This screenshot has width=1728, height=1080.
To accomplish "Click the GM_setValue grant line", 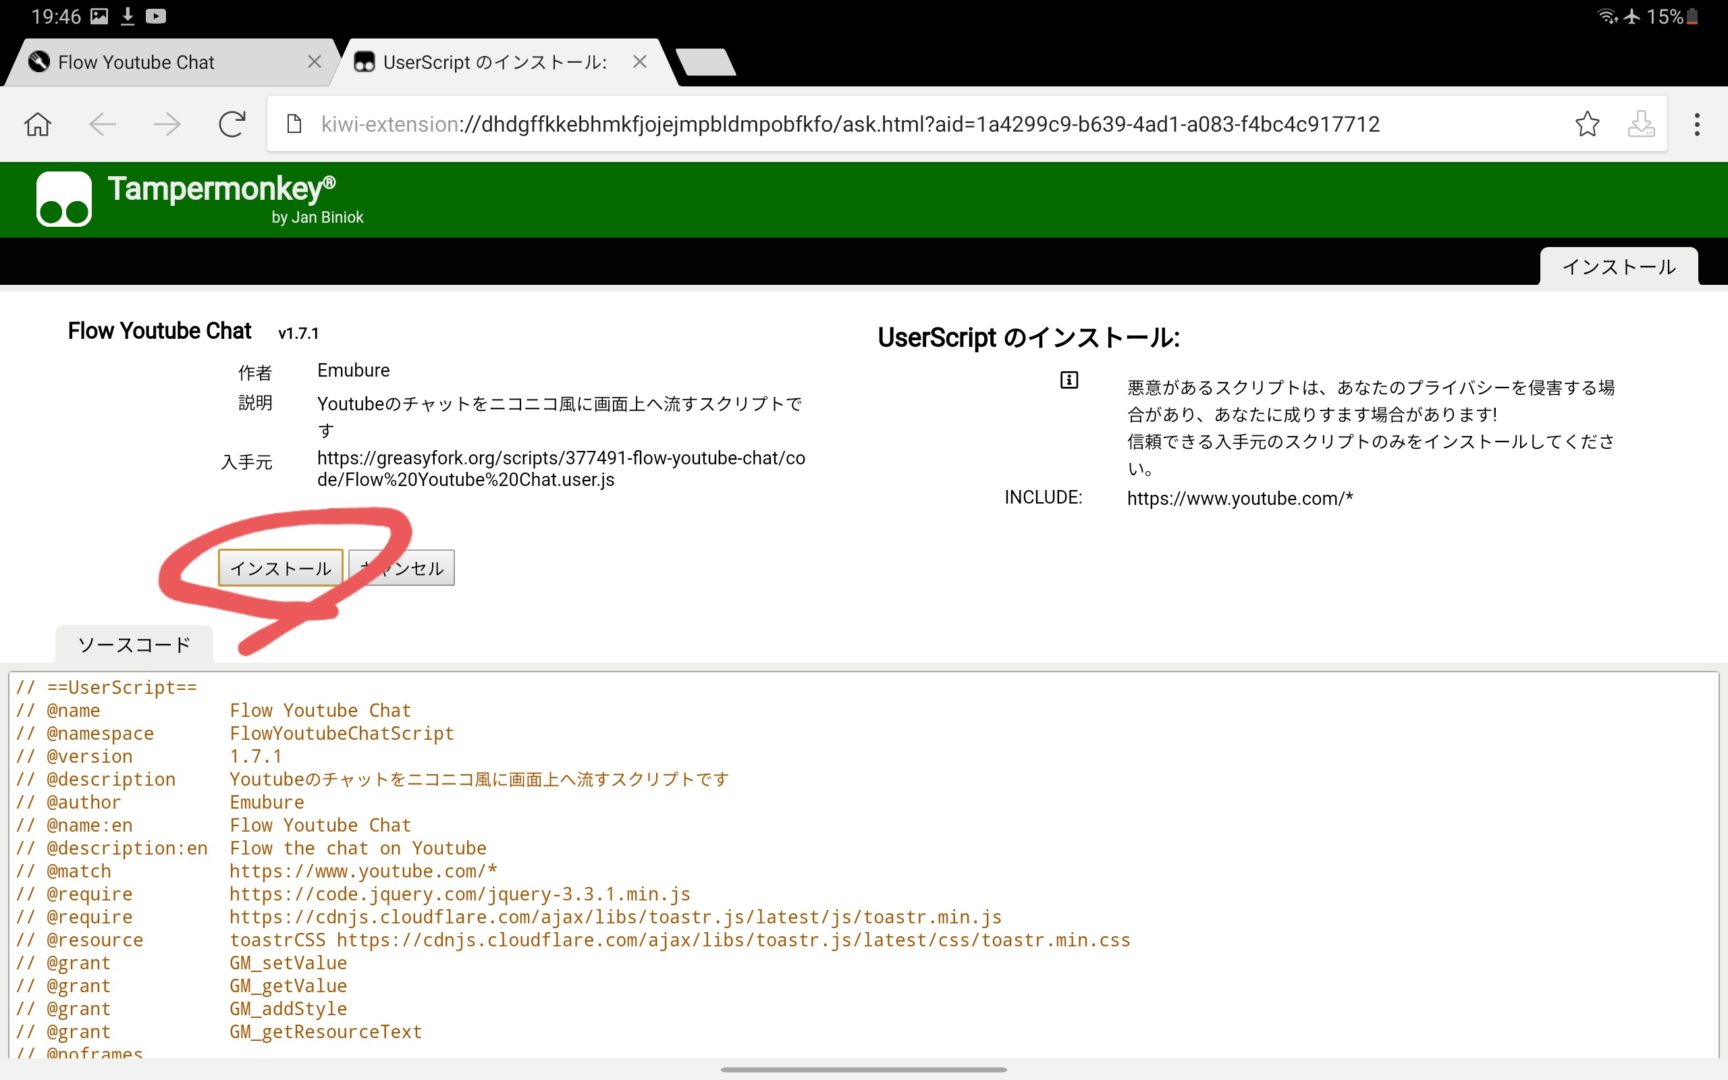I will [182, 963].
